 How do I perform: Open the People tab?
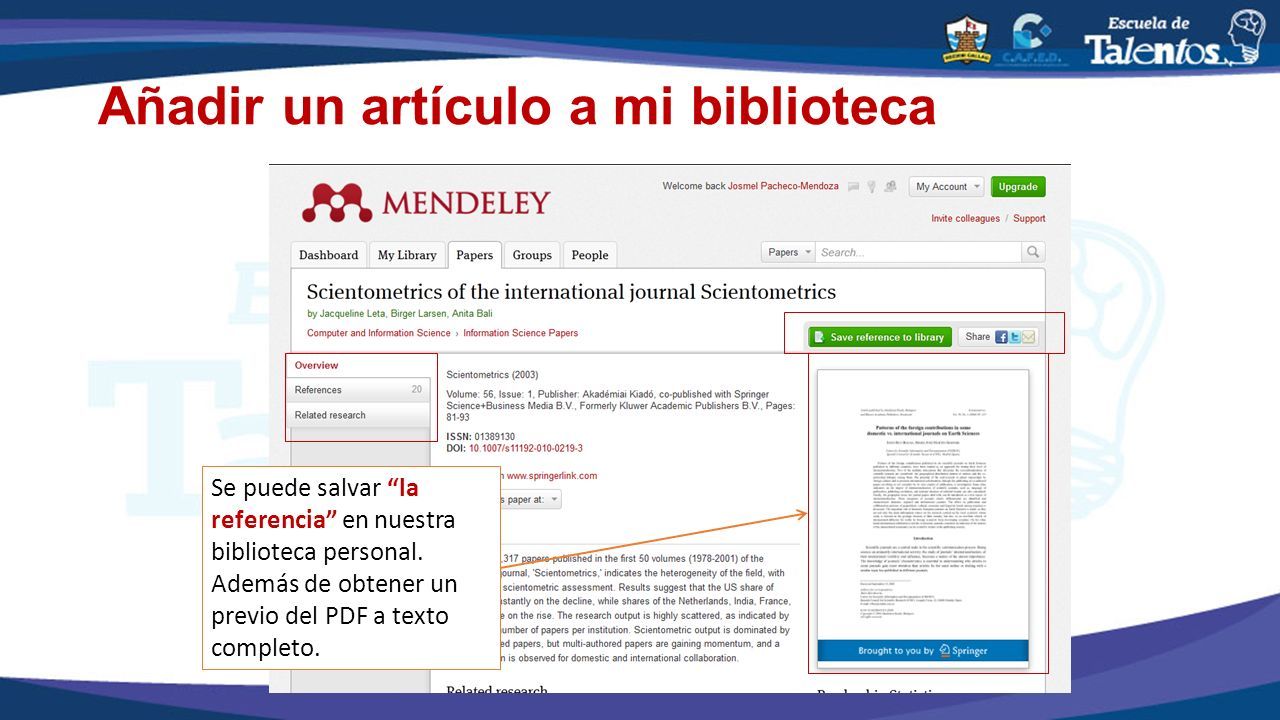[x=590, y=255]
